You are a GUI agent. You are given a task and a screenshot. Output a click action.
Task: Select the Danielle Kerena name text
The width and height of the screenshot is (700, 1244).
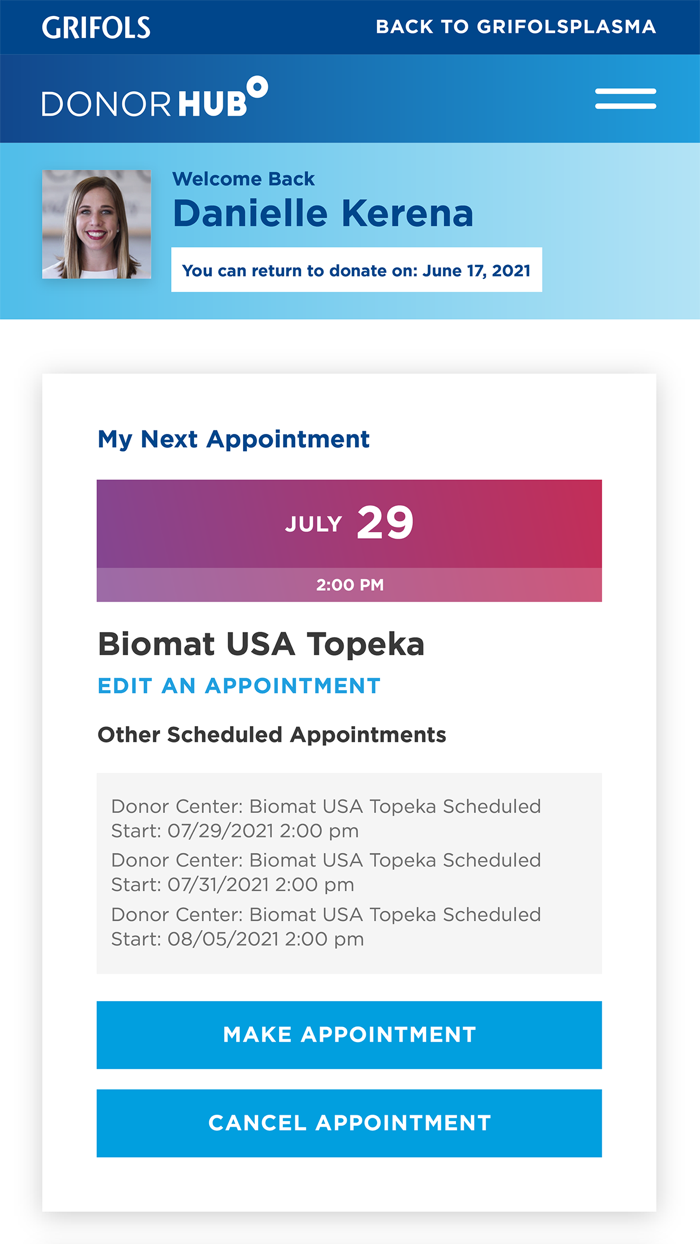tap(323, 212)
